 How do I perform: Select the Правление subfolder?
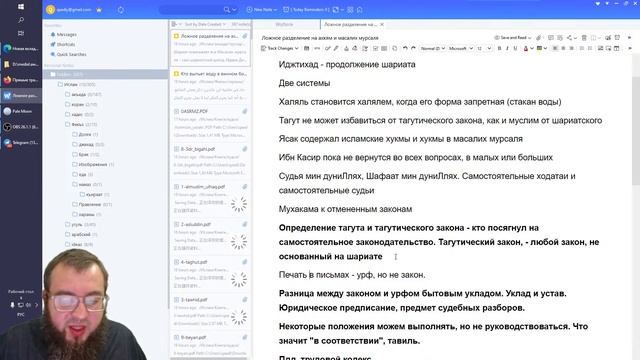(x=90, y=204)
